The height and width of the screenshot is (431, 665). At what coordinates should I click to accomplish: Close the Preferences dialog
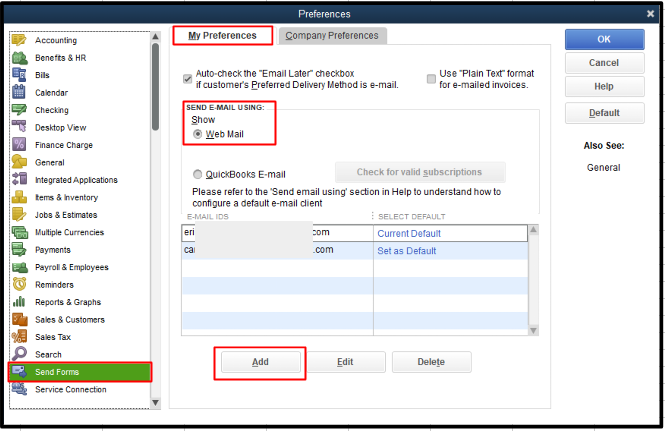650,14
